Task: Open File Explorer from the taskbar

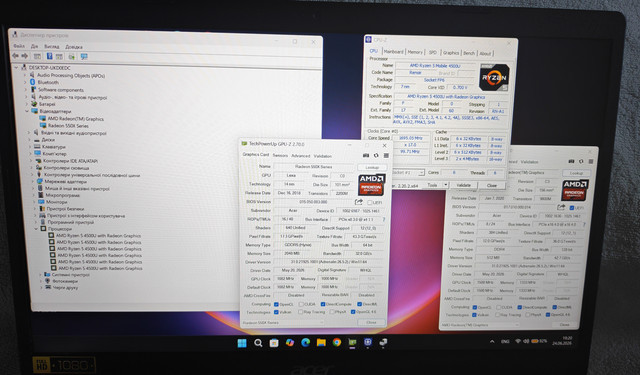Action: pyautogui.click(x=321, y=343)
